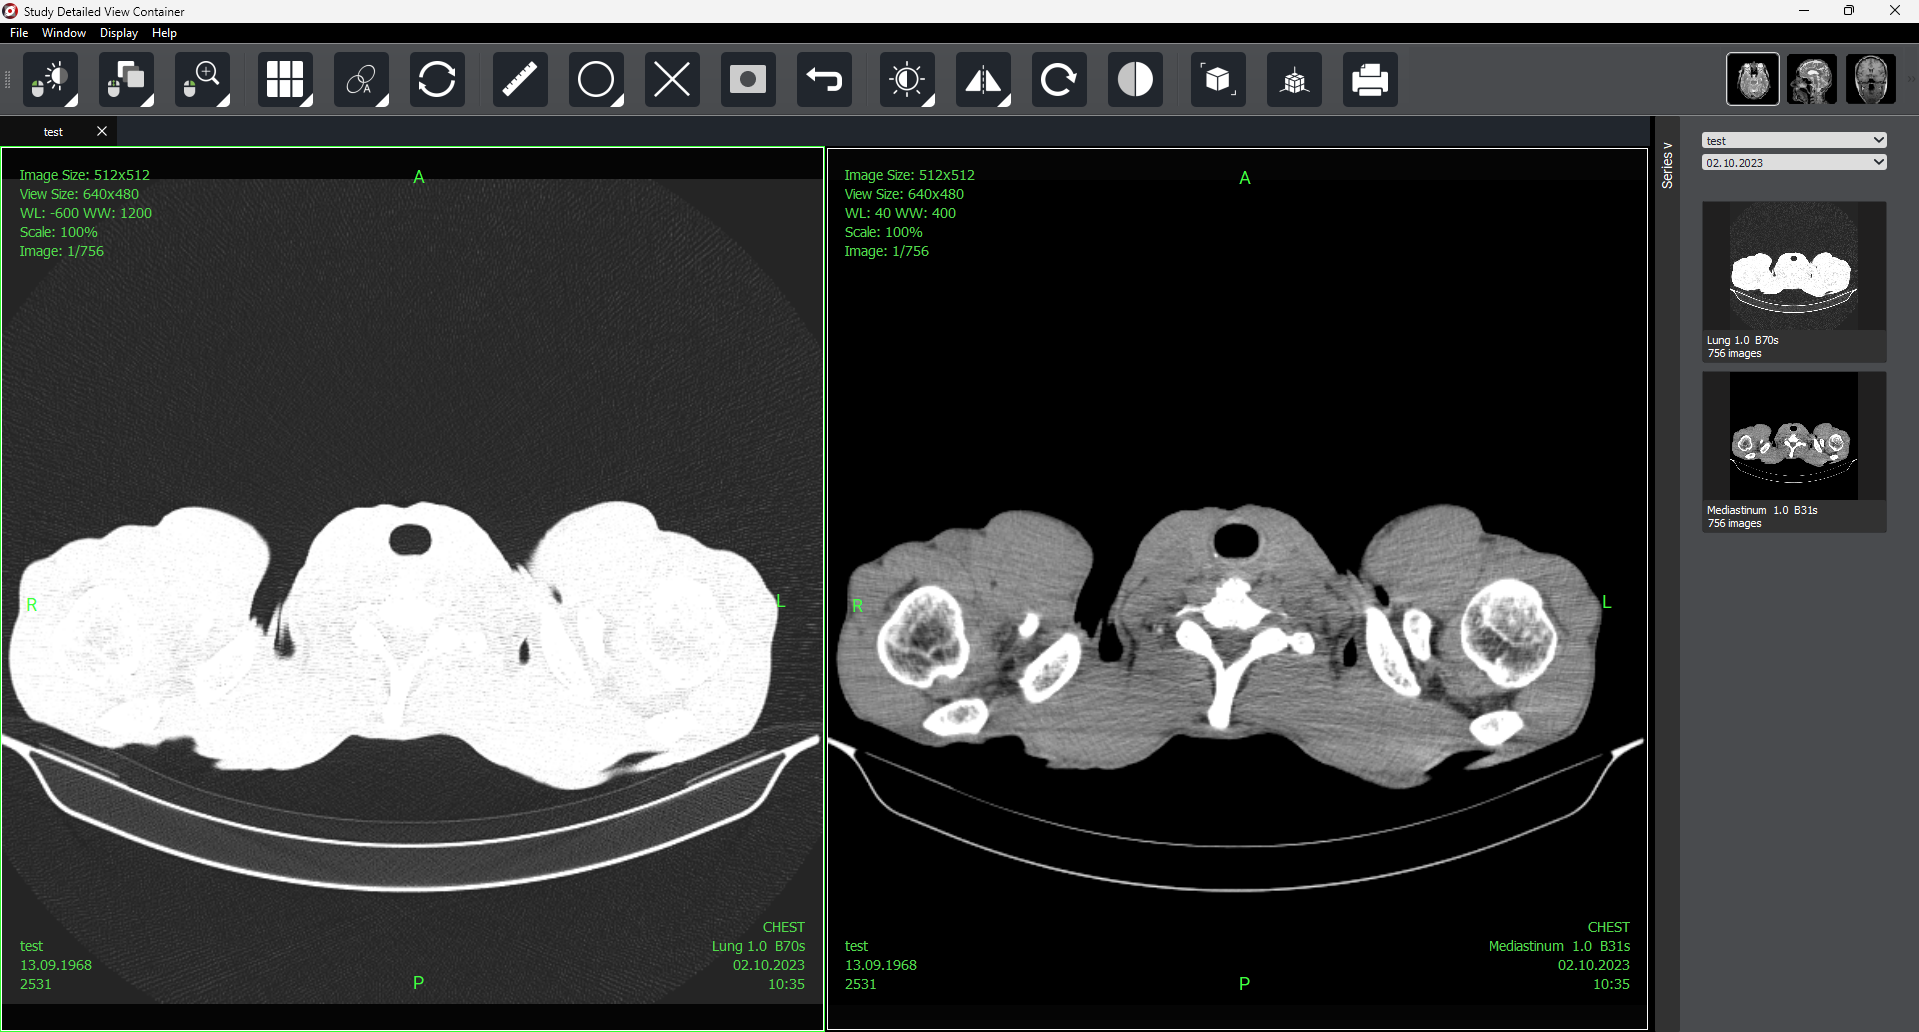Select the sagittal head view icon

point(1812,79)
